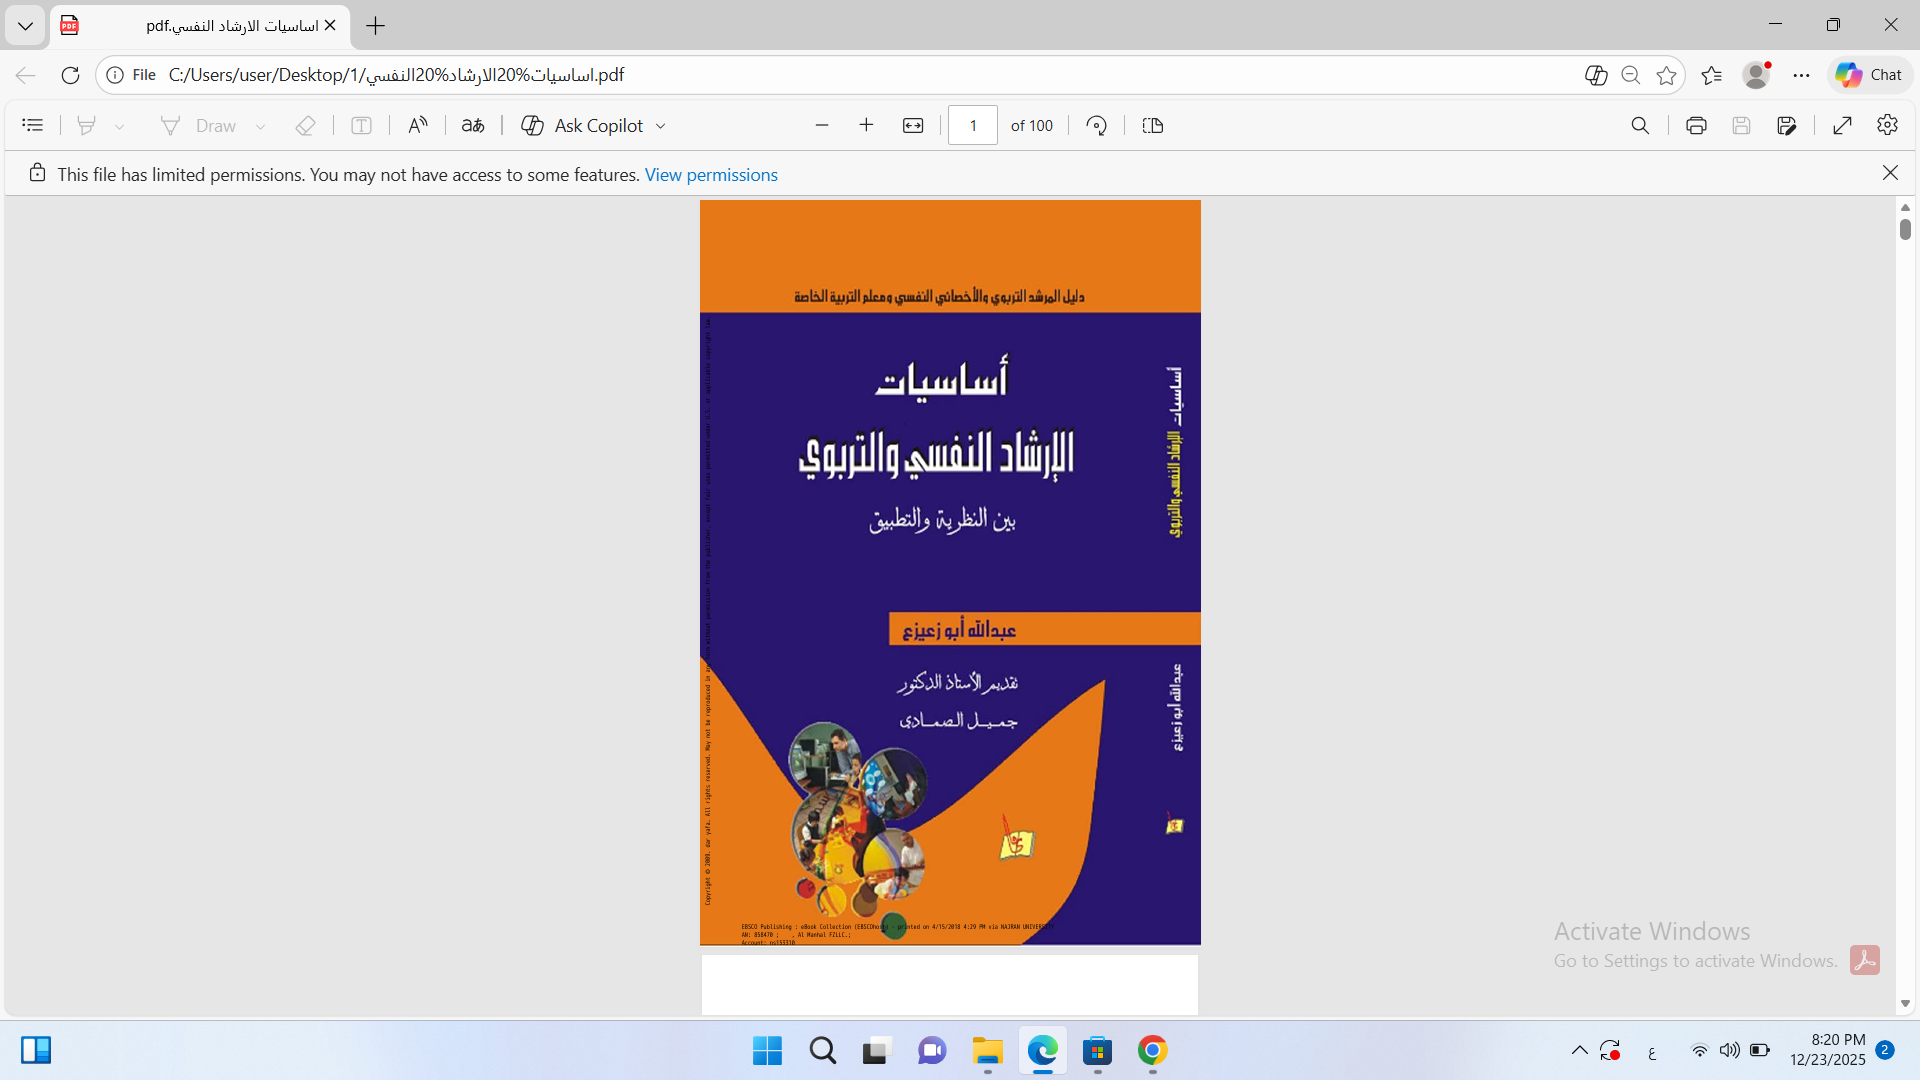Screen dimensions: 1920x1080
Task: Click the page number input field
Action: click(972, 125)
